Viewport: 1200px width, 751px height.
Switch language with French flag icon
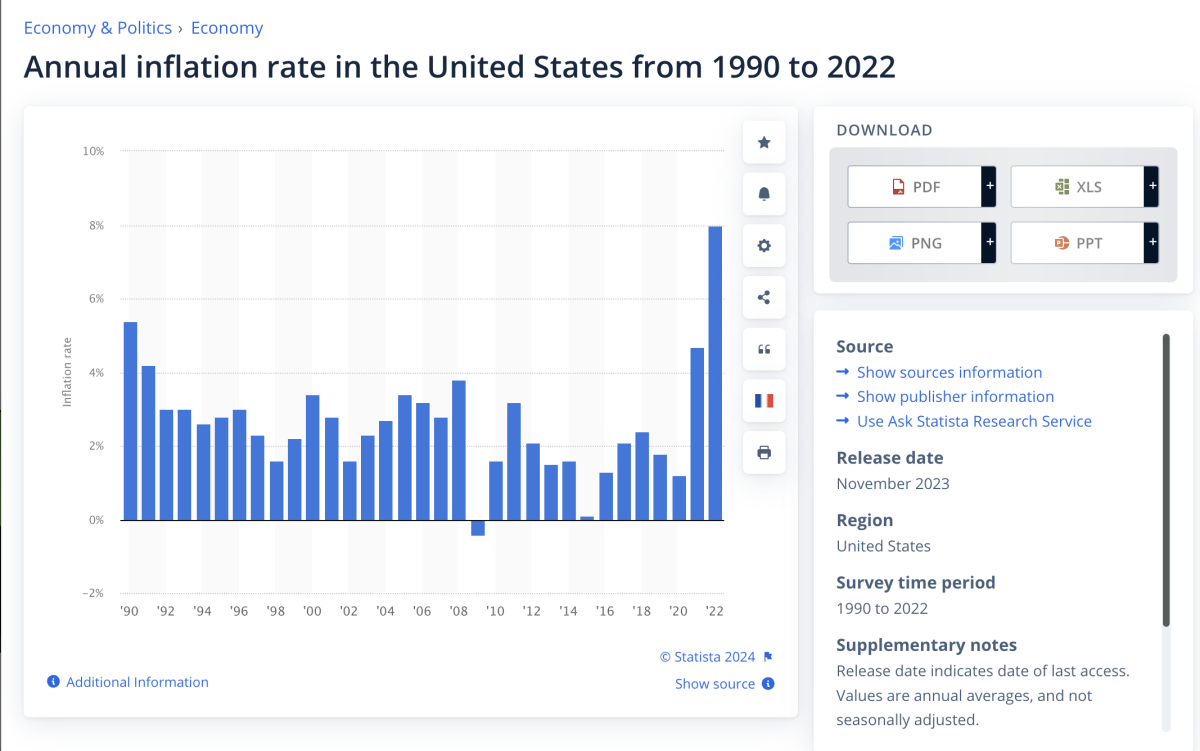(x=764, y=401)
